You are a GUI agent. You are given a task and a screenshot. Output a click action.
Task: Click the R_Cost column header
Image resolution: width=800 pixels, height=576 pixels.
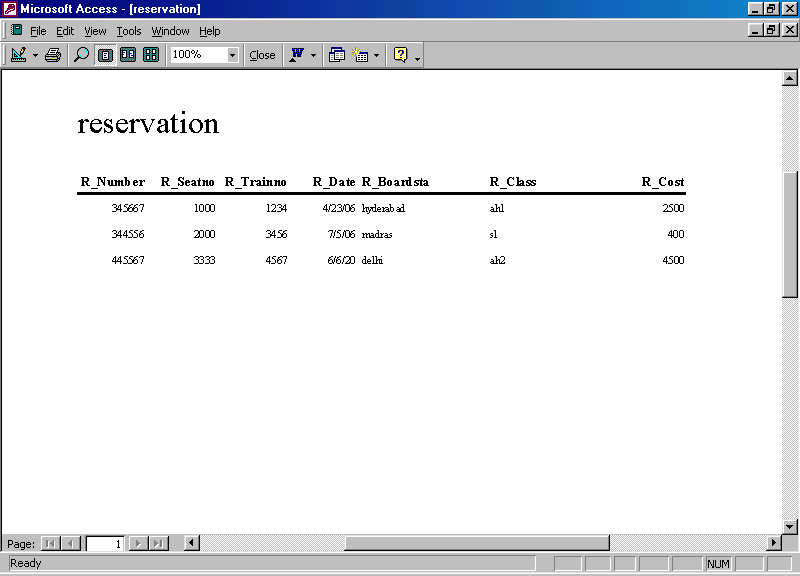pos(663,182)
